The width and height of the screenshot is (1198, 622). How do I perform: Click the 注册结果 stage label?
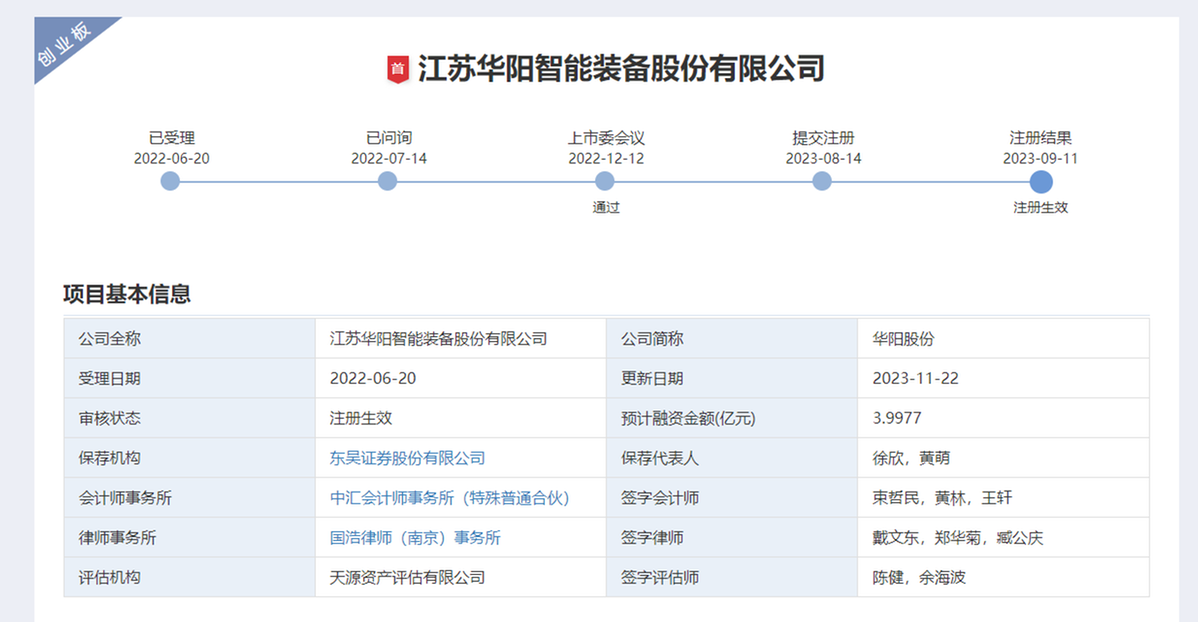(x=1041, y=138)
